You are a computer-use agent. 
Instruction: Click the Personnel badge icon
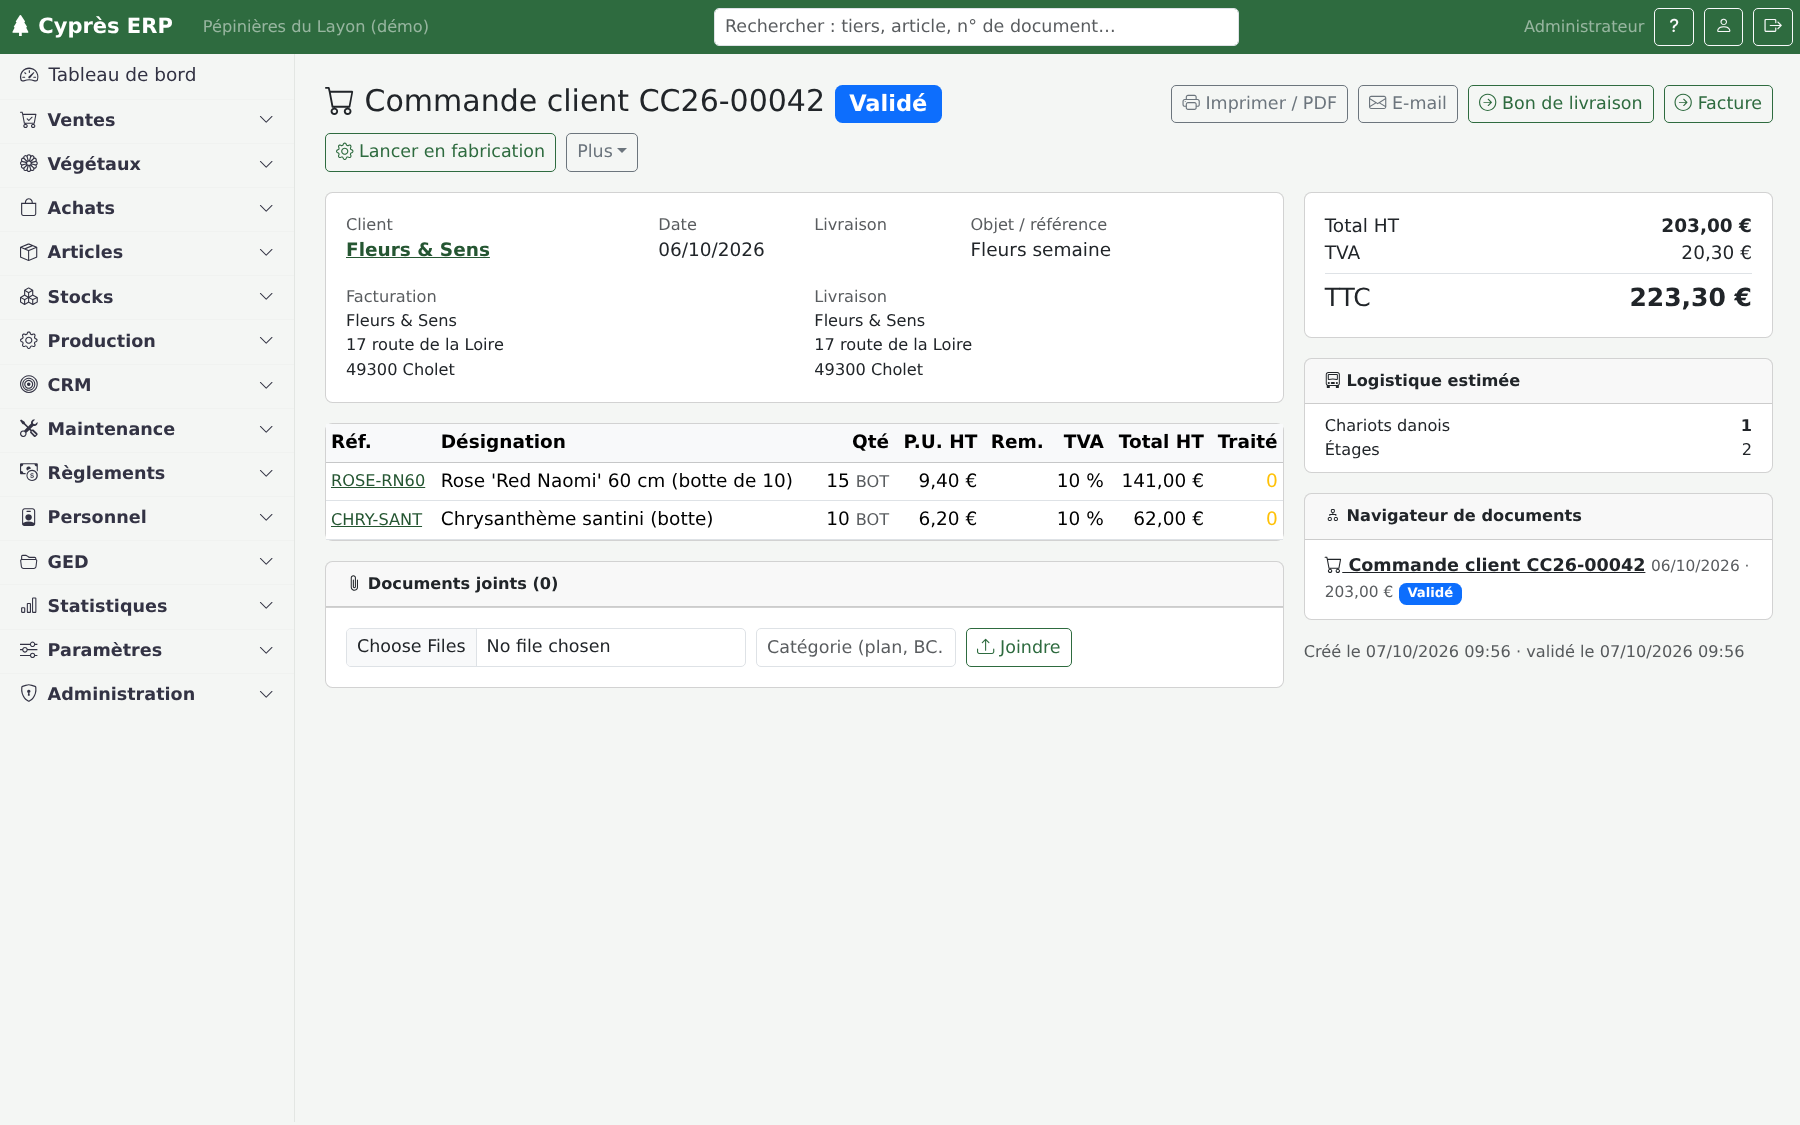click(29, 517)
